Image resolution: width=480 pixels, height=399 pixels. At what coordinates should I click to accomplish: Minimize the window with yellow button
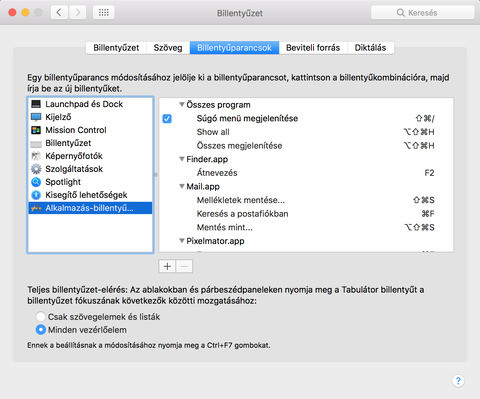(25, 13)
